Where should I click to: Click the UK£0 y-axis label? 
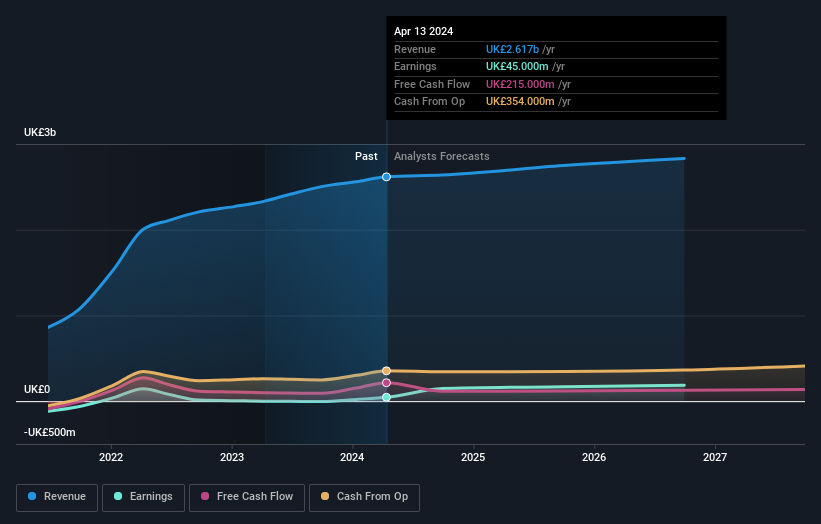coord(37,389)
